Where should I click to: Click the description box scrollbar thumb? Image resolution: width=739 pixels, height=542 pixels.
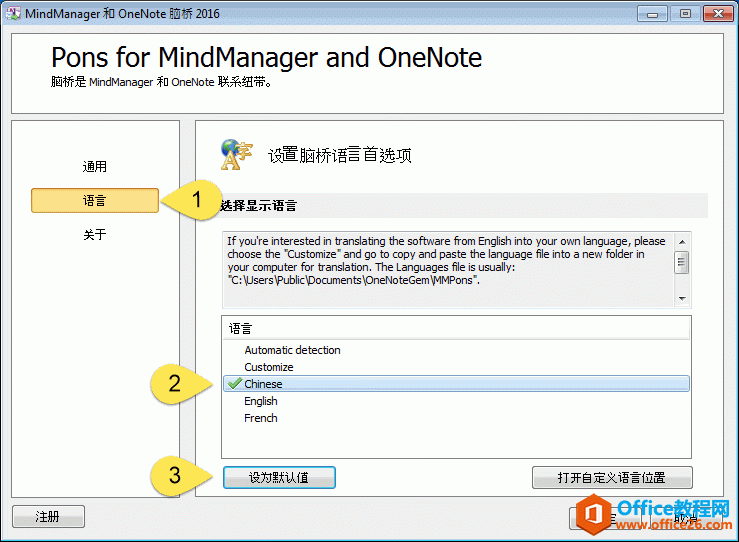(682, 263)
